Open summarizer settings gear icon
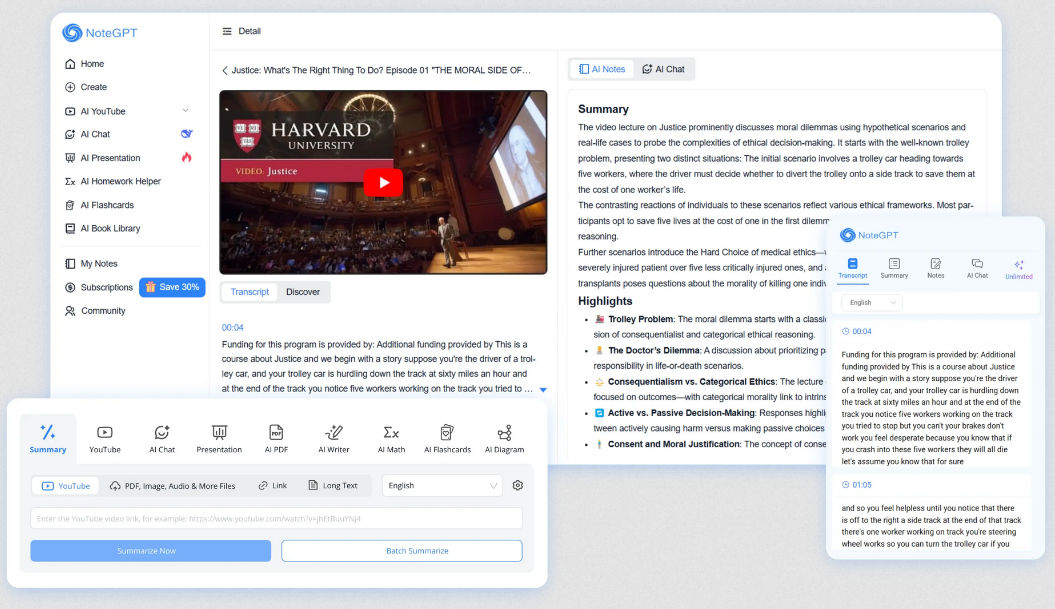The image size is (1055, 609). (x=517, y=485)
